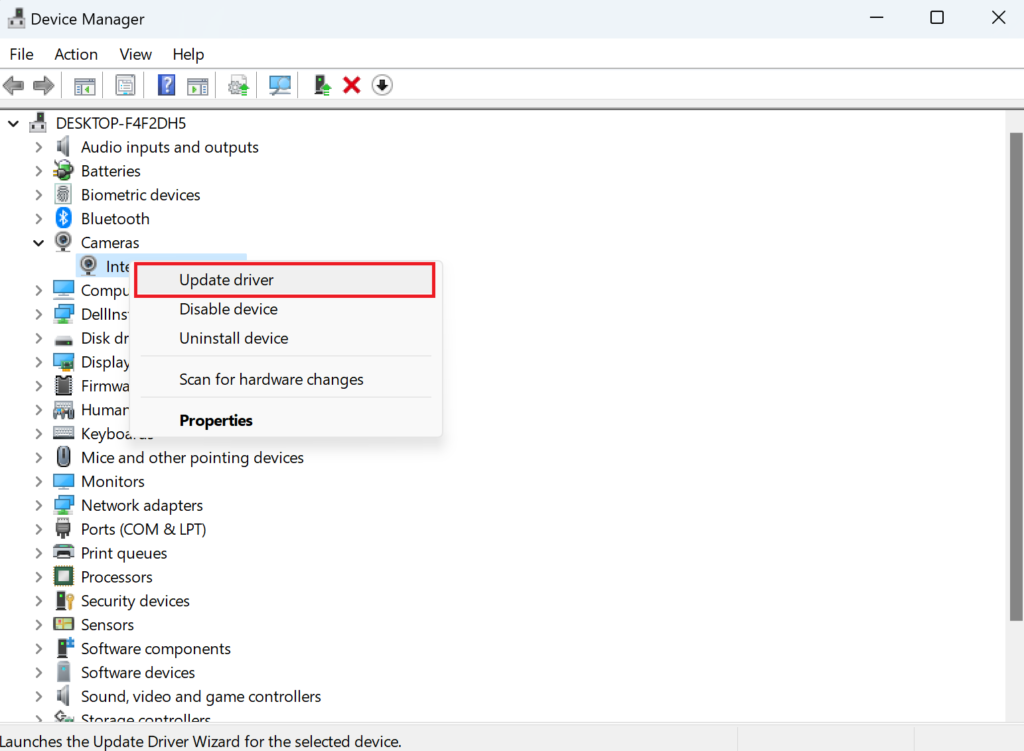Click the blue Help question mark toolbar icon
Viewport: 1024px width, 751px height.
click(x=167, y=86)
